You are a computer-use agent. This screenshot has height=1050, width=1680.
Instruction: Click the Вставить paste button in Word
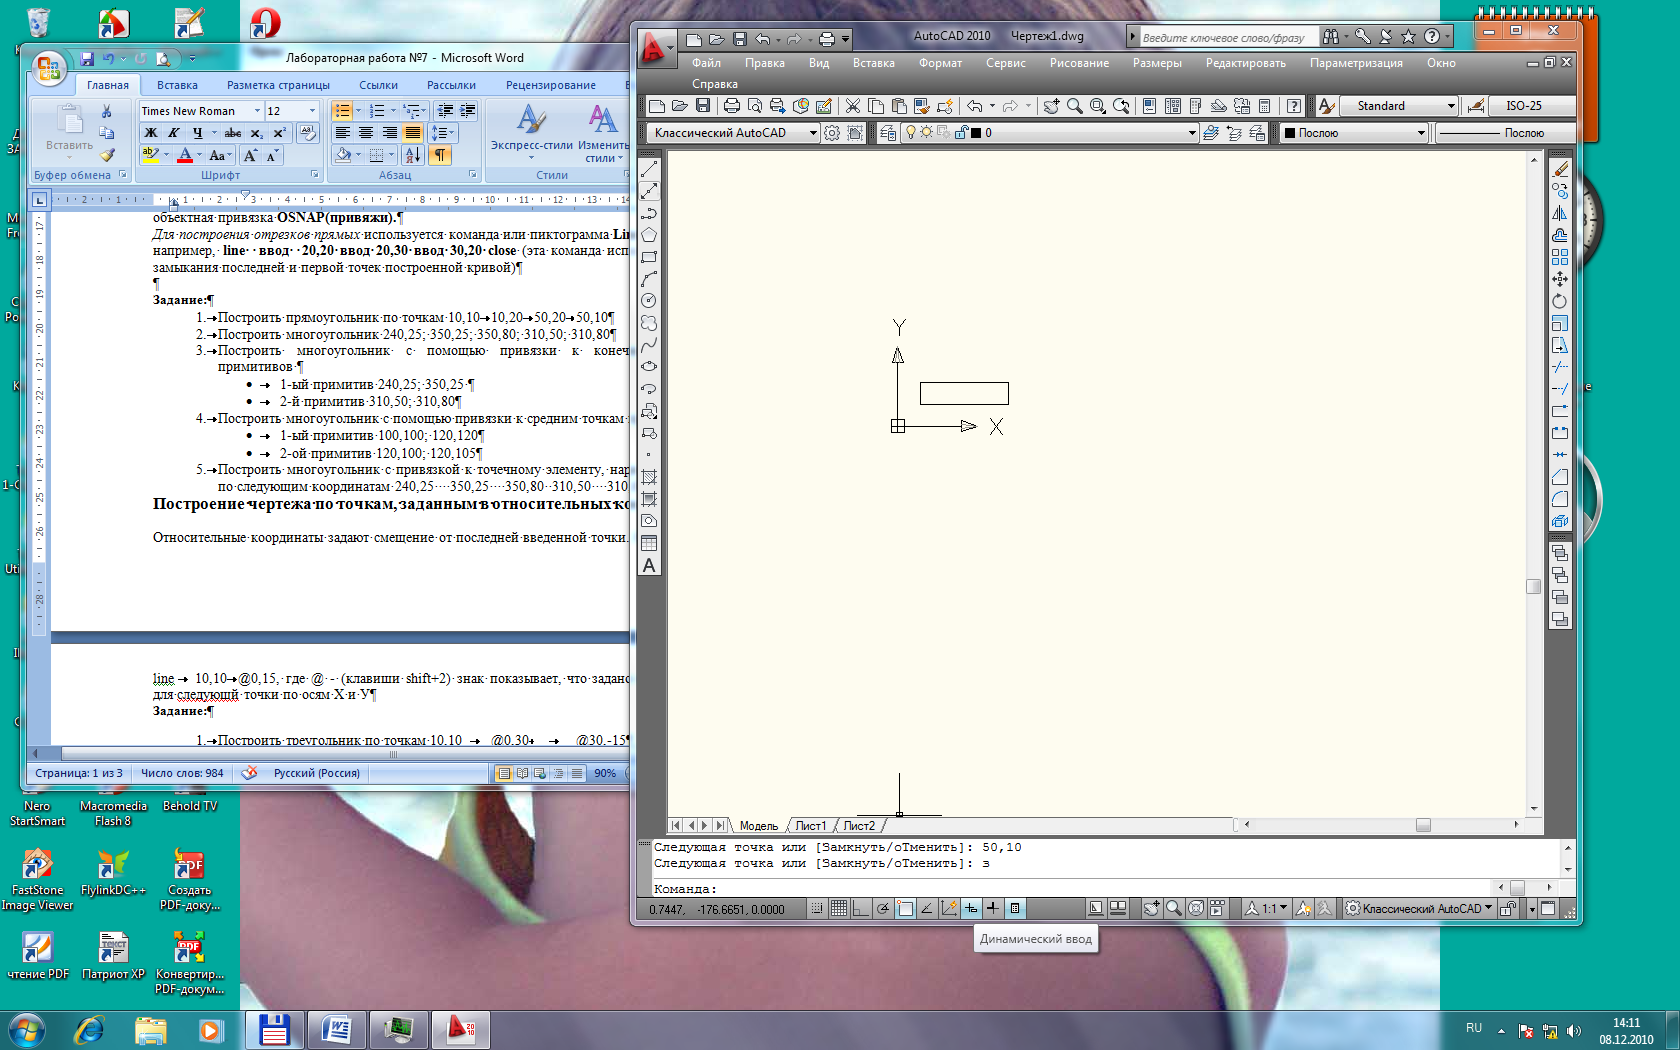tap(69, 132)
